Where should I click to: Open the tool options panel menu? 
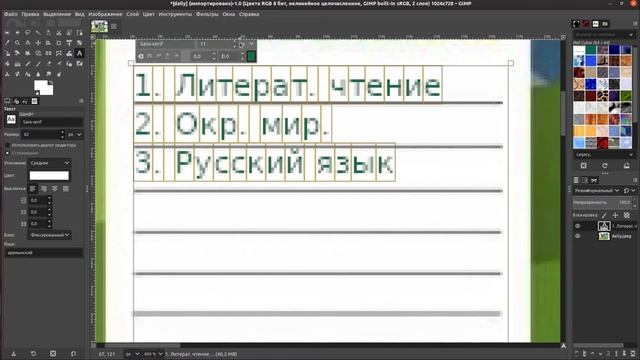coord(81,101)
